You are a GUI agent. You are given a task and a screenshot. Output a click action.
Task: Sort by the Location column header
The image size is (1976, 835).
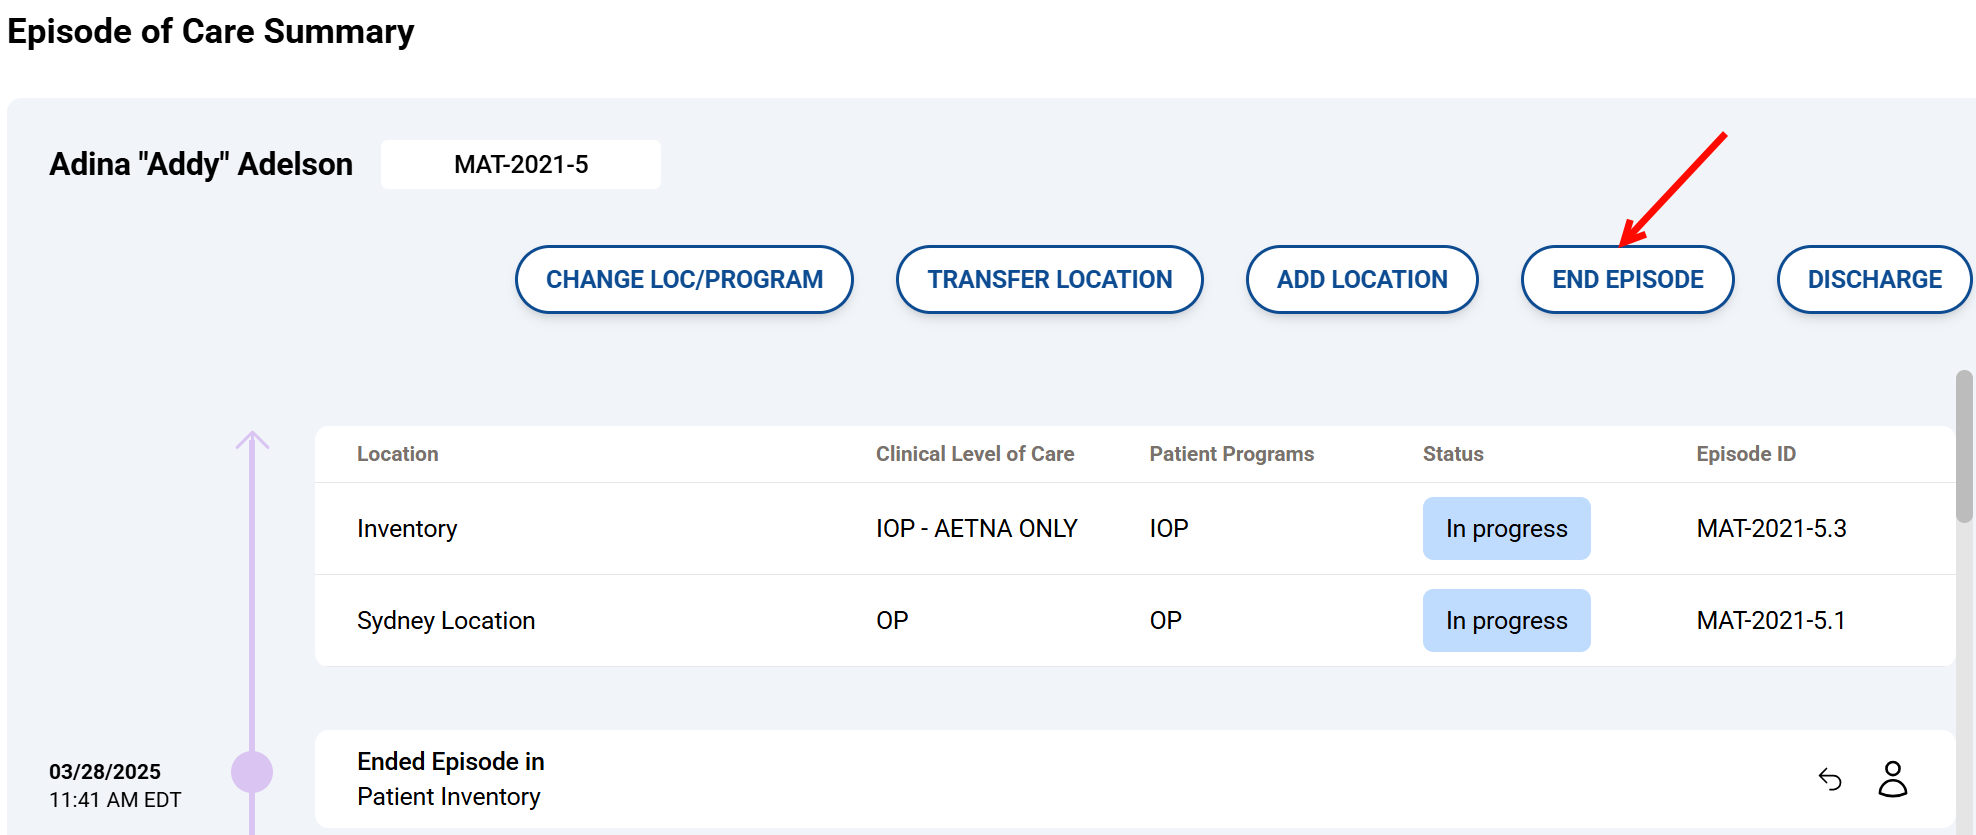397,454
